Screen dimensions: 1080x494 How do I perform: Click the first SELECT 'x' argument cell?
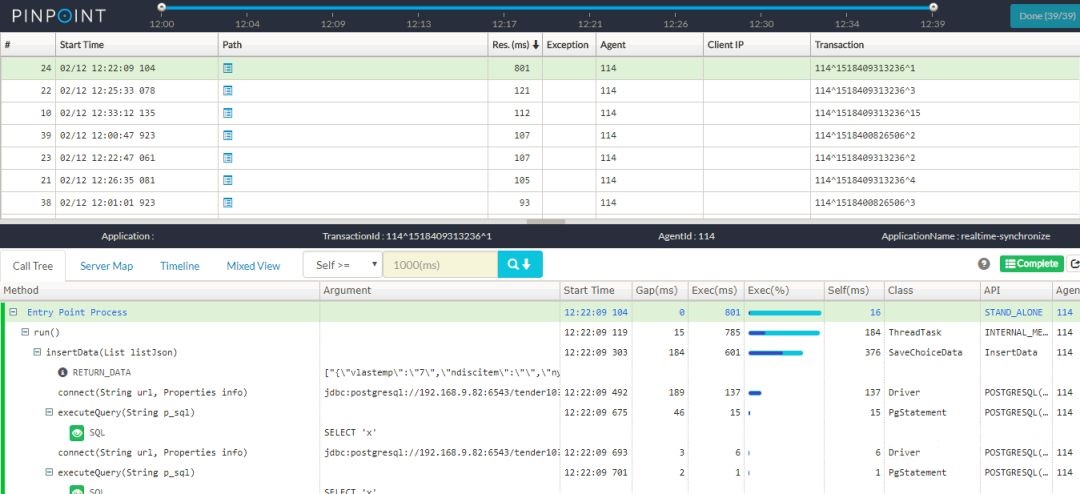pyautogui.click(x=351, y=433)
